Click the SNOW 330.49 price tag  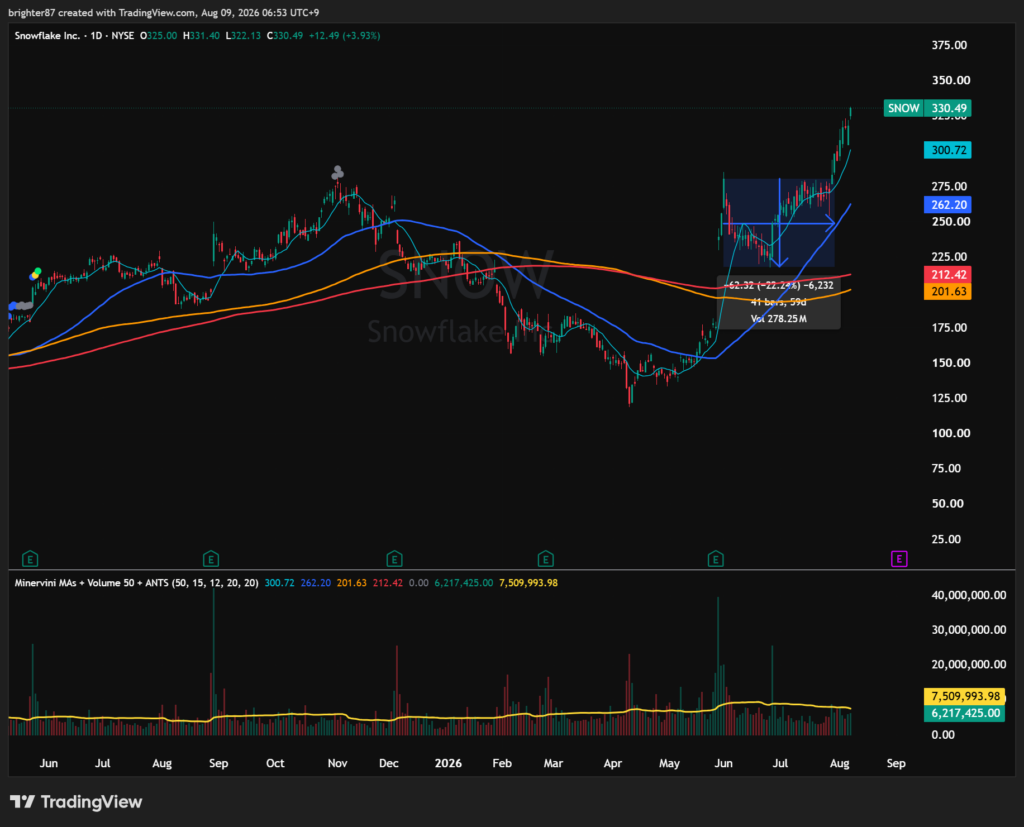(927, 108)
